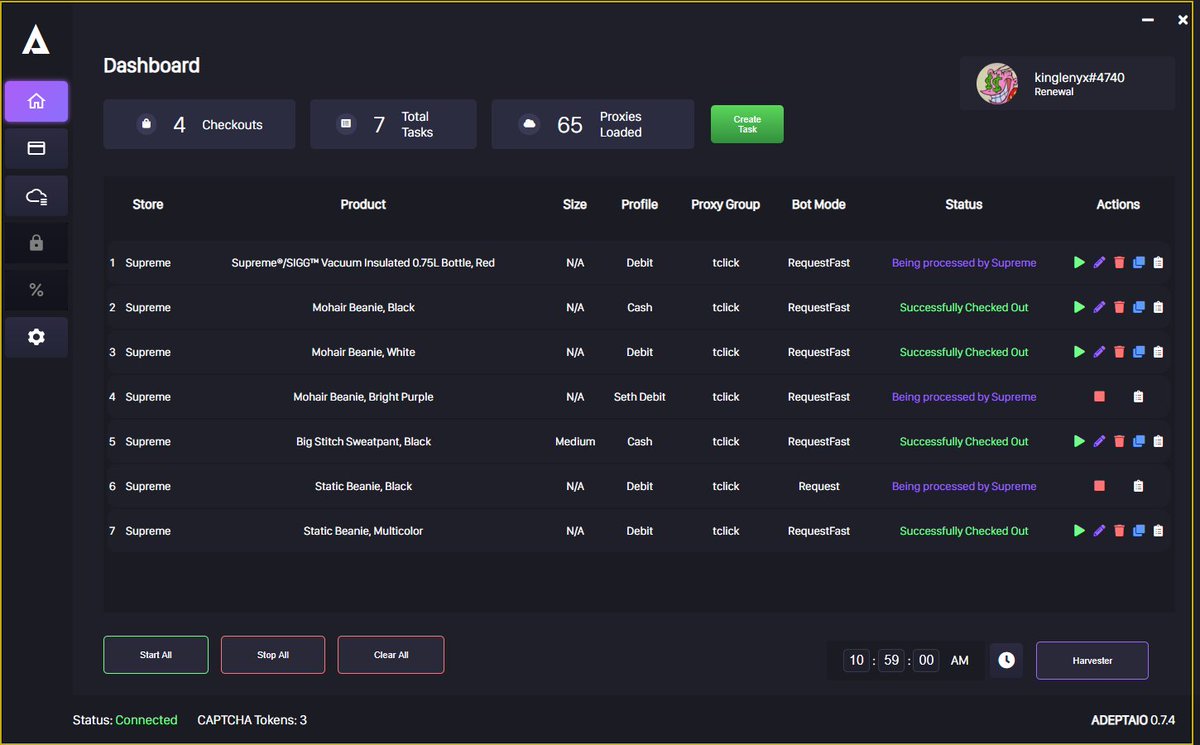Open the clipboard log for Mohair Beanie Bright Purple
Screen dimensions: 1200x745
[x=1138, y=397]
